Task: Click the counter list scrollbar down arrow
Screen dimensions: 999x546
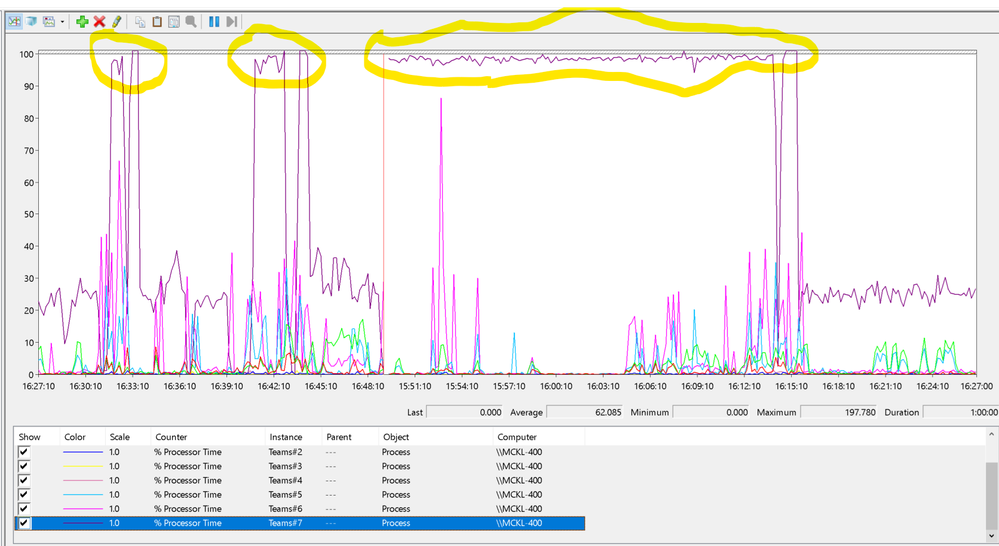Action: coord(991,536)
